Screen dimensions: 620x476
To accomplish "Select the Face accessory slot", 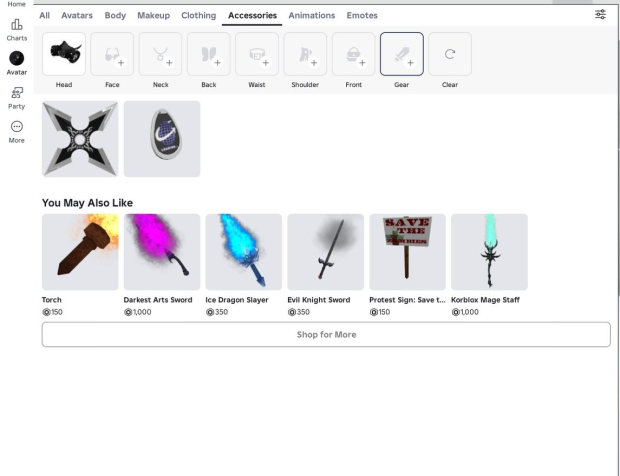I will pyautogui.click(x=112, y=54).
